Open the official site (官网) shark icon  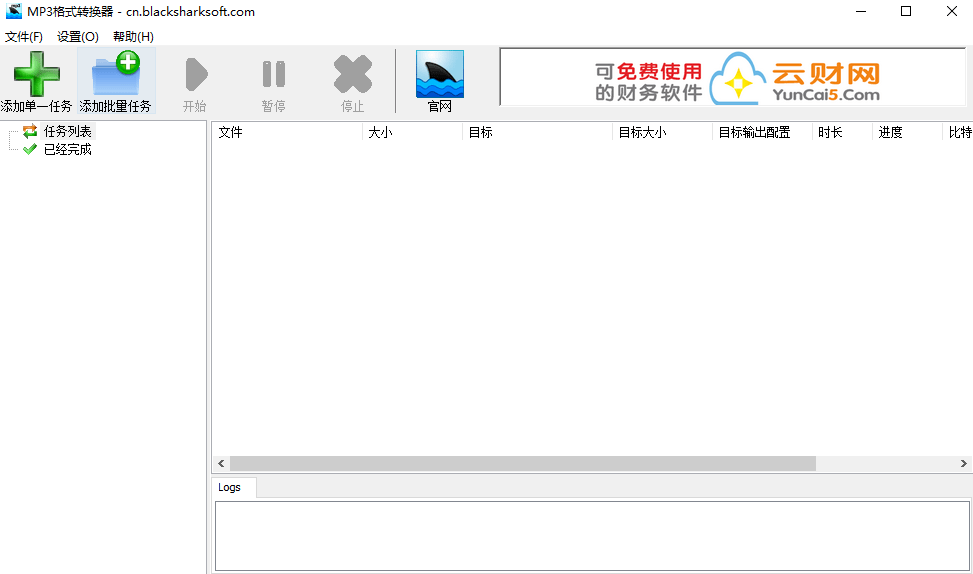coord(440,76)
